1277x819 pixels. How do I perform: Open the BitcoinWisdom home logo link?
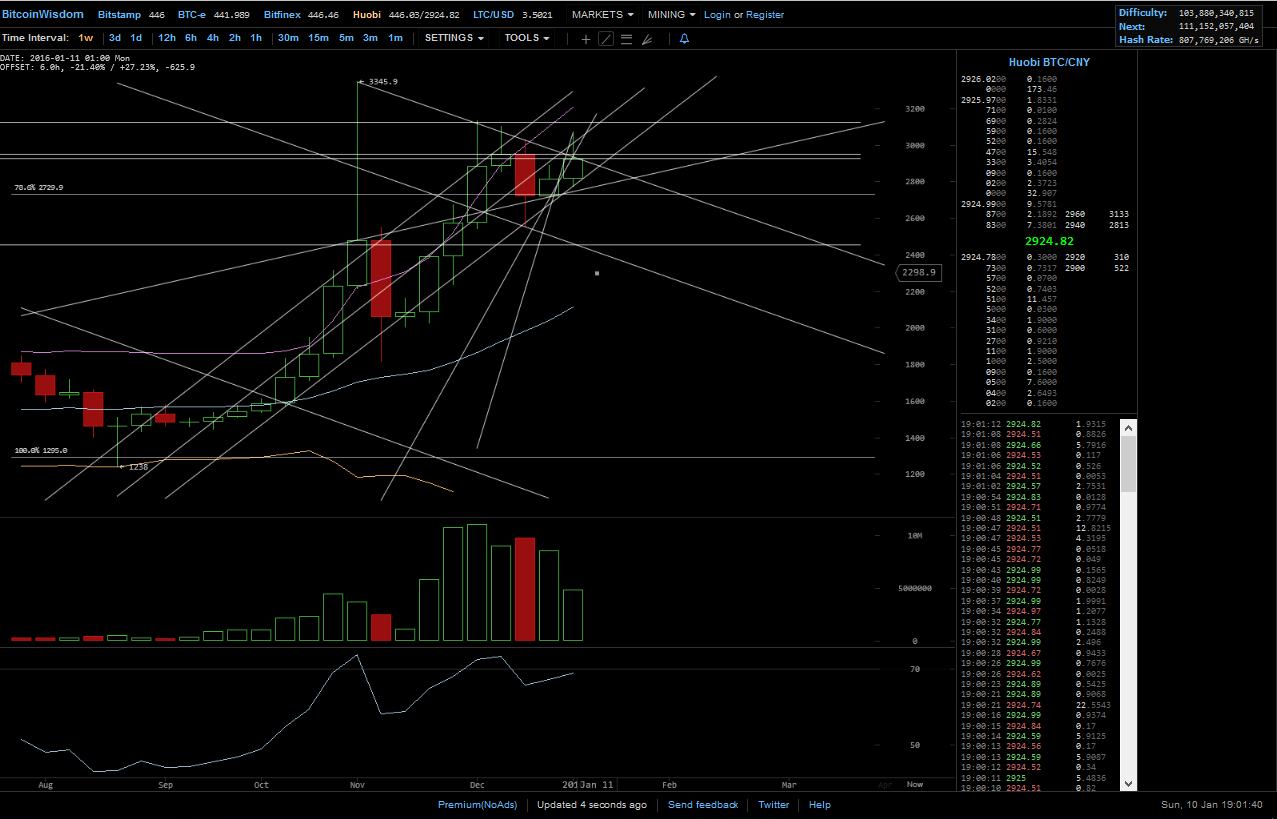[42, 15]
